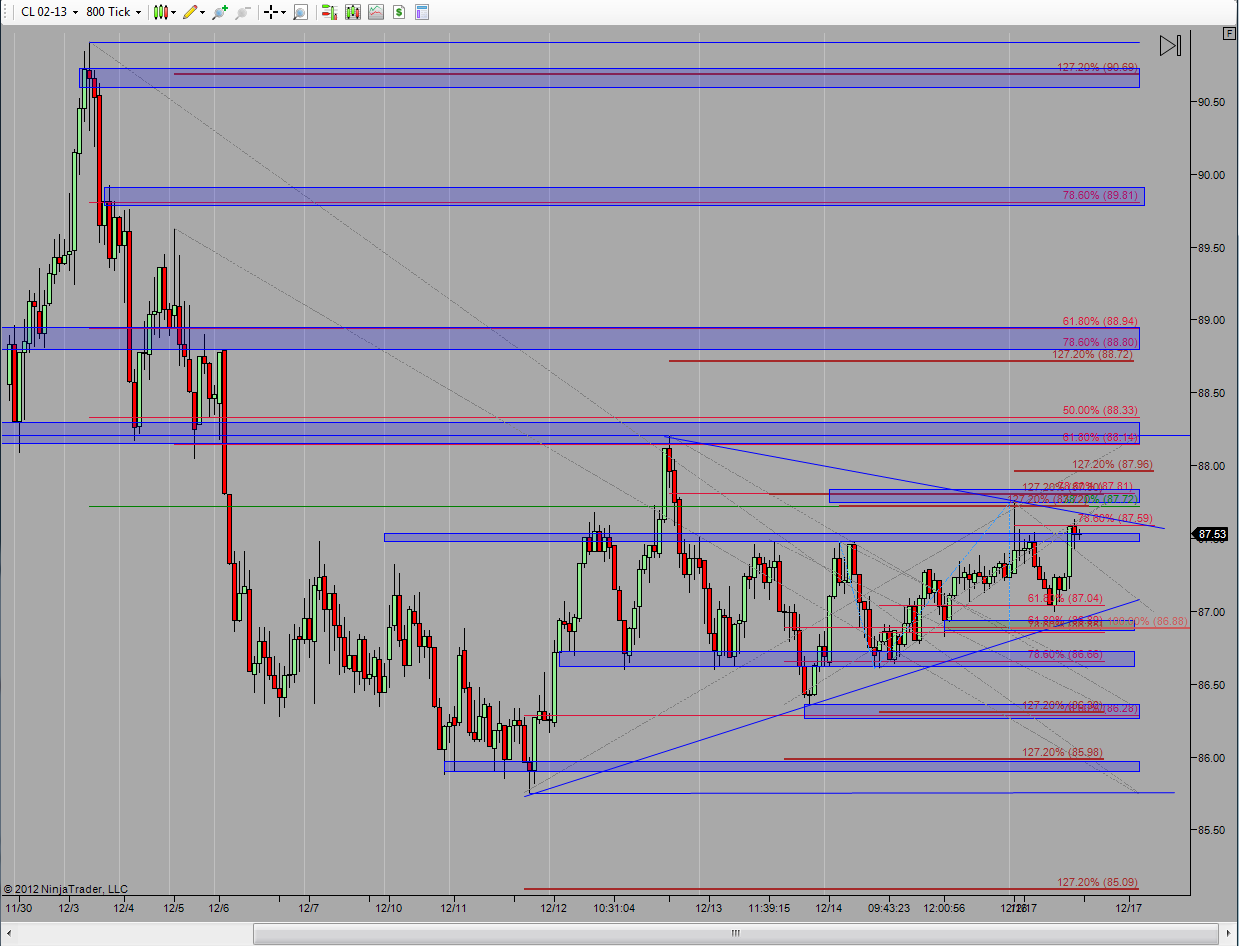Expand the drawing tools dropdown arrow
Screen dimensions: 1239x946
pyautogui.click(x=202, y=13)
